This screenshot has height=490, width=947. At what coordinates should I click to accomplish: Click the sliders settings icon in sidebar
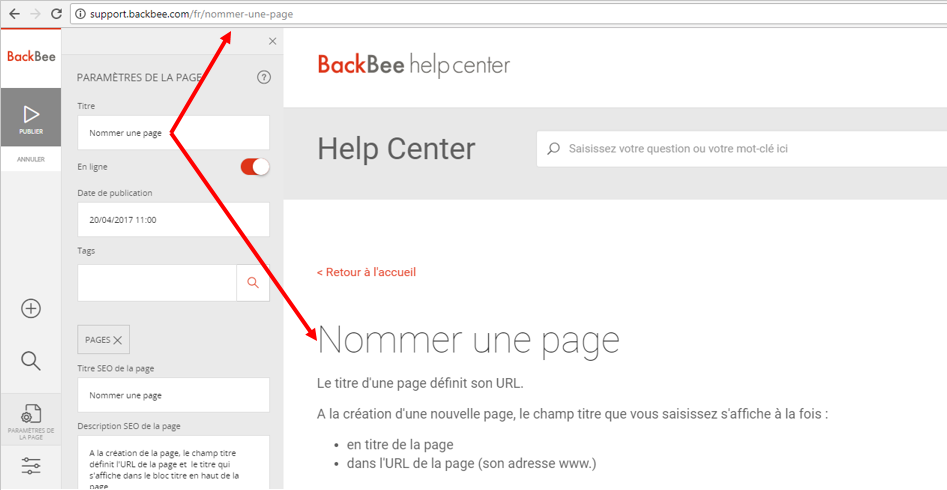[x=31, y=466]
